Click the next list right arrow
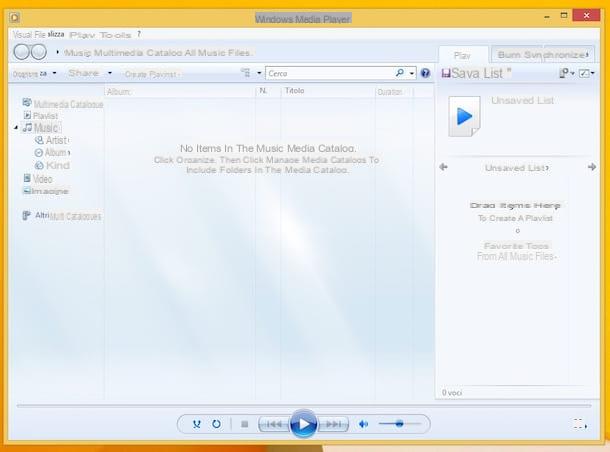610x452 pixels. 592,167
